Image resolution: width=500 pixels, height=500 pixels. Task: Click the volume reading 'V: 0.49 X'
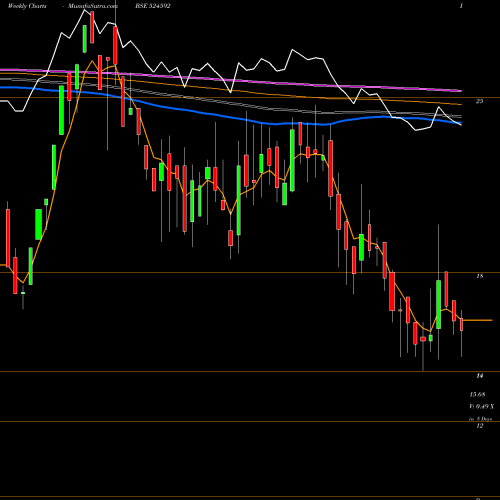coord(482,407)
